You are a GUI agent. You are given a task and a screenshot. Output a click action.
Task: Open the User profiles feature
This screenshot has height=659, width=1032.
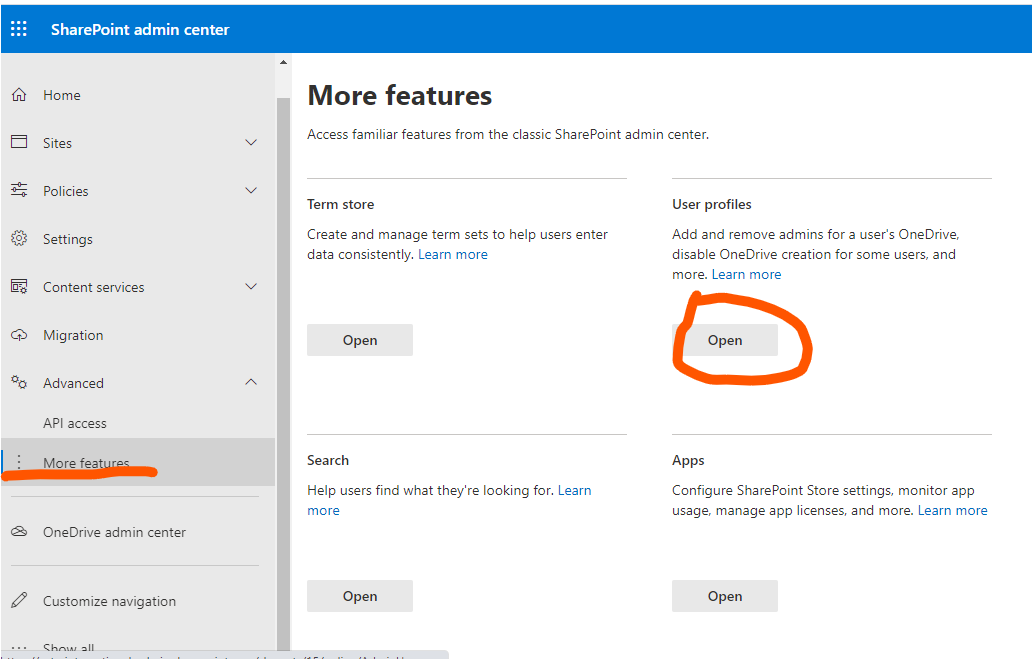(725, 340)
